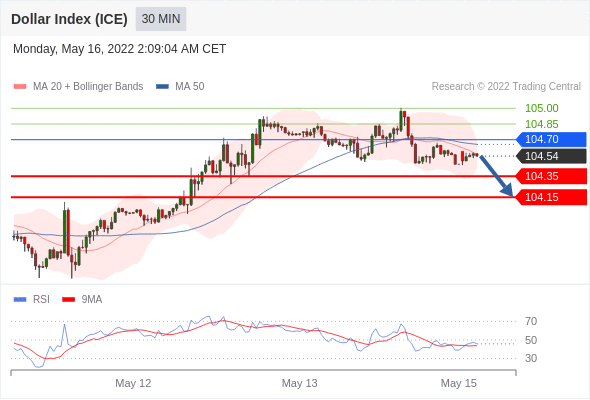Toggle the MA 50 legend entry

click(x=180, y=87)
